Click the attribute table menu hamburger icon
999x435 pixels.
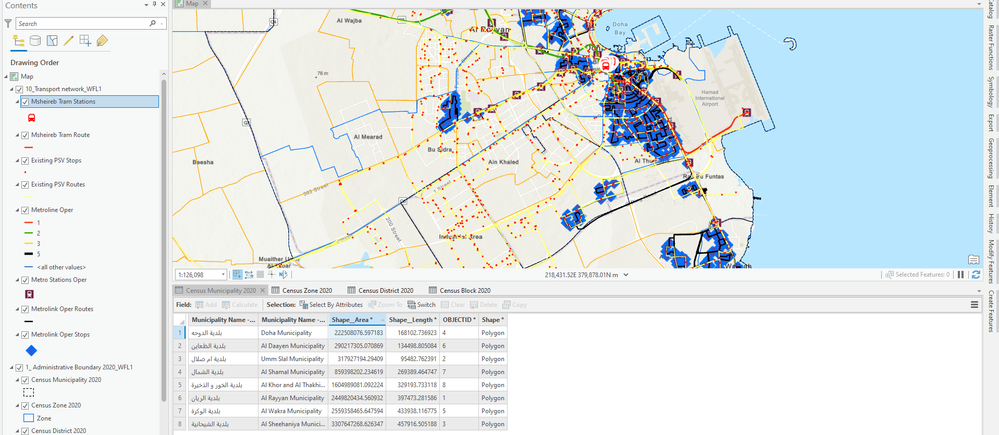tap(975, 304)
